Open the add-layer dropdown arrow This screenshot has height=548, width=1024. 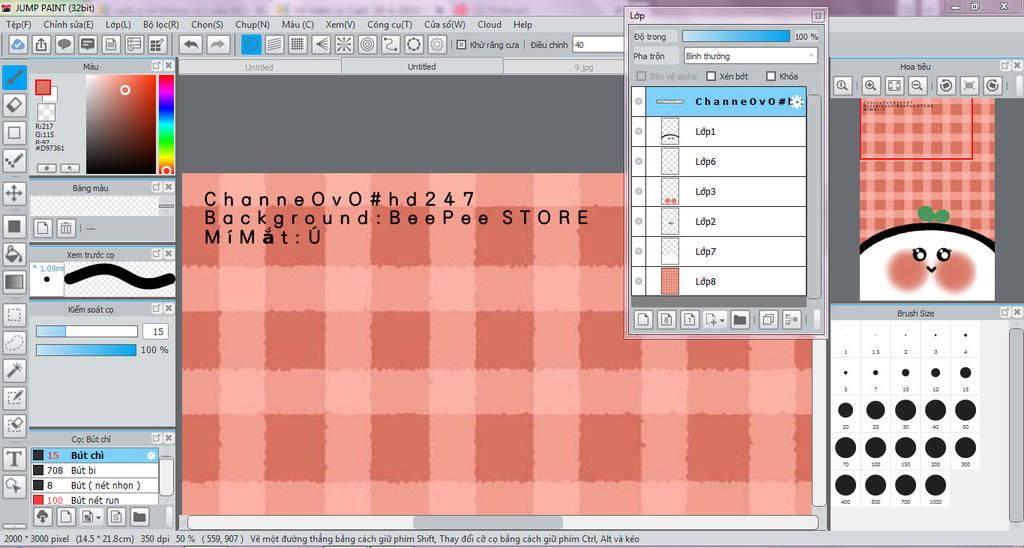[722, 321]
